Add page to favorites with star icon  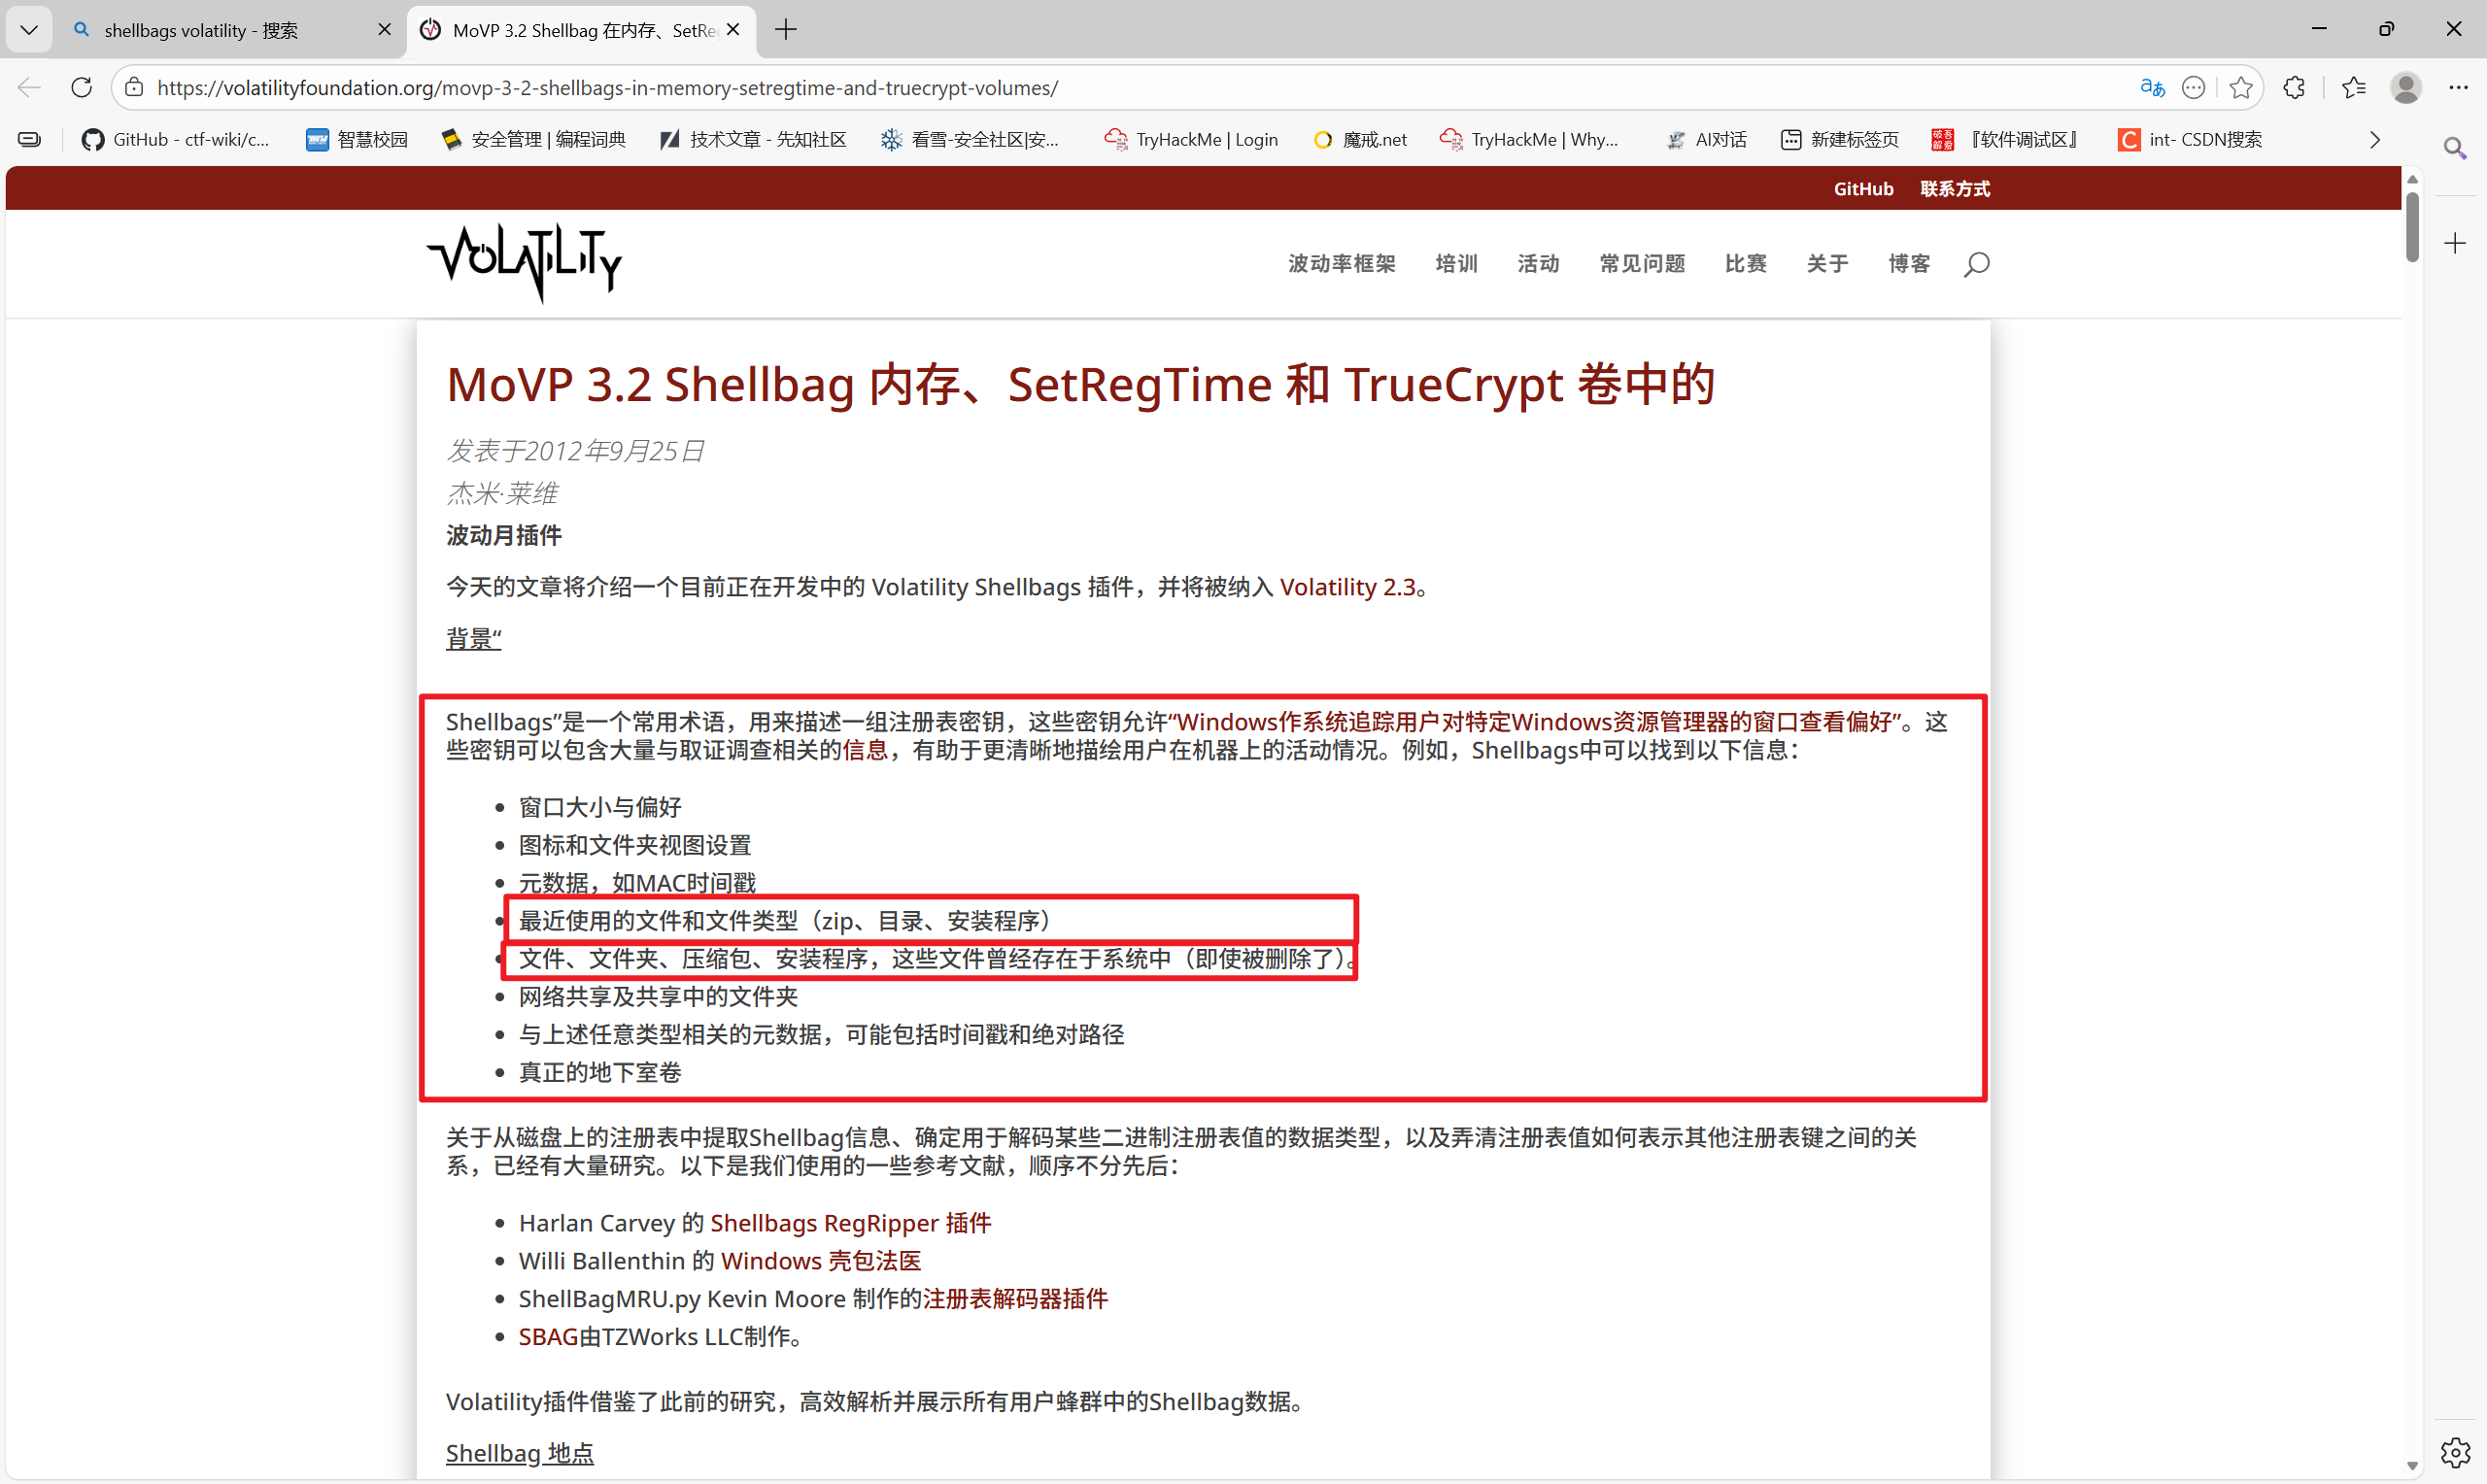click(x=2241, y=88)
